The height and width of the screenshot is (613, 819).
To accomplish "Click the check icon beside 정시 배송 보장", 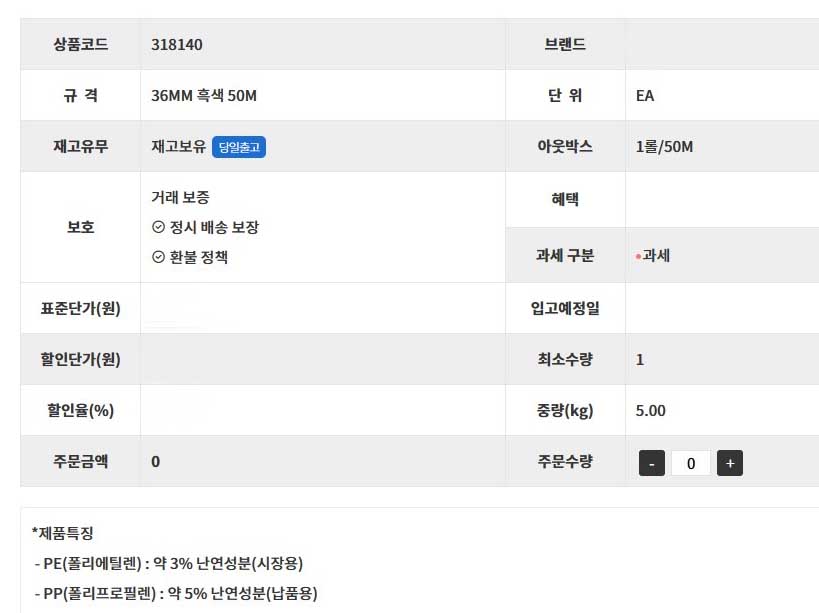I will [158, 227].
